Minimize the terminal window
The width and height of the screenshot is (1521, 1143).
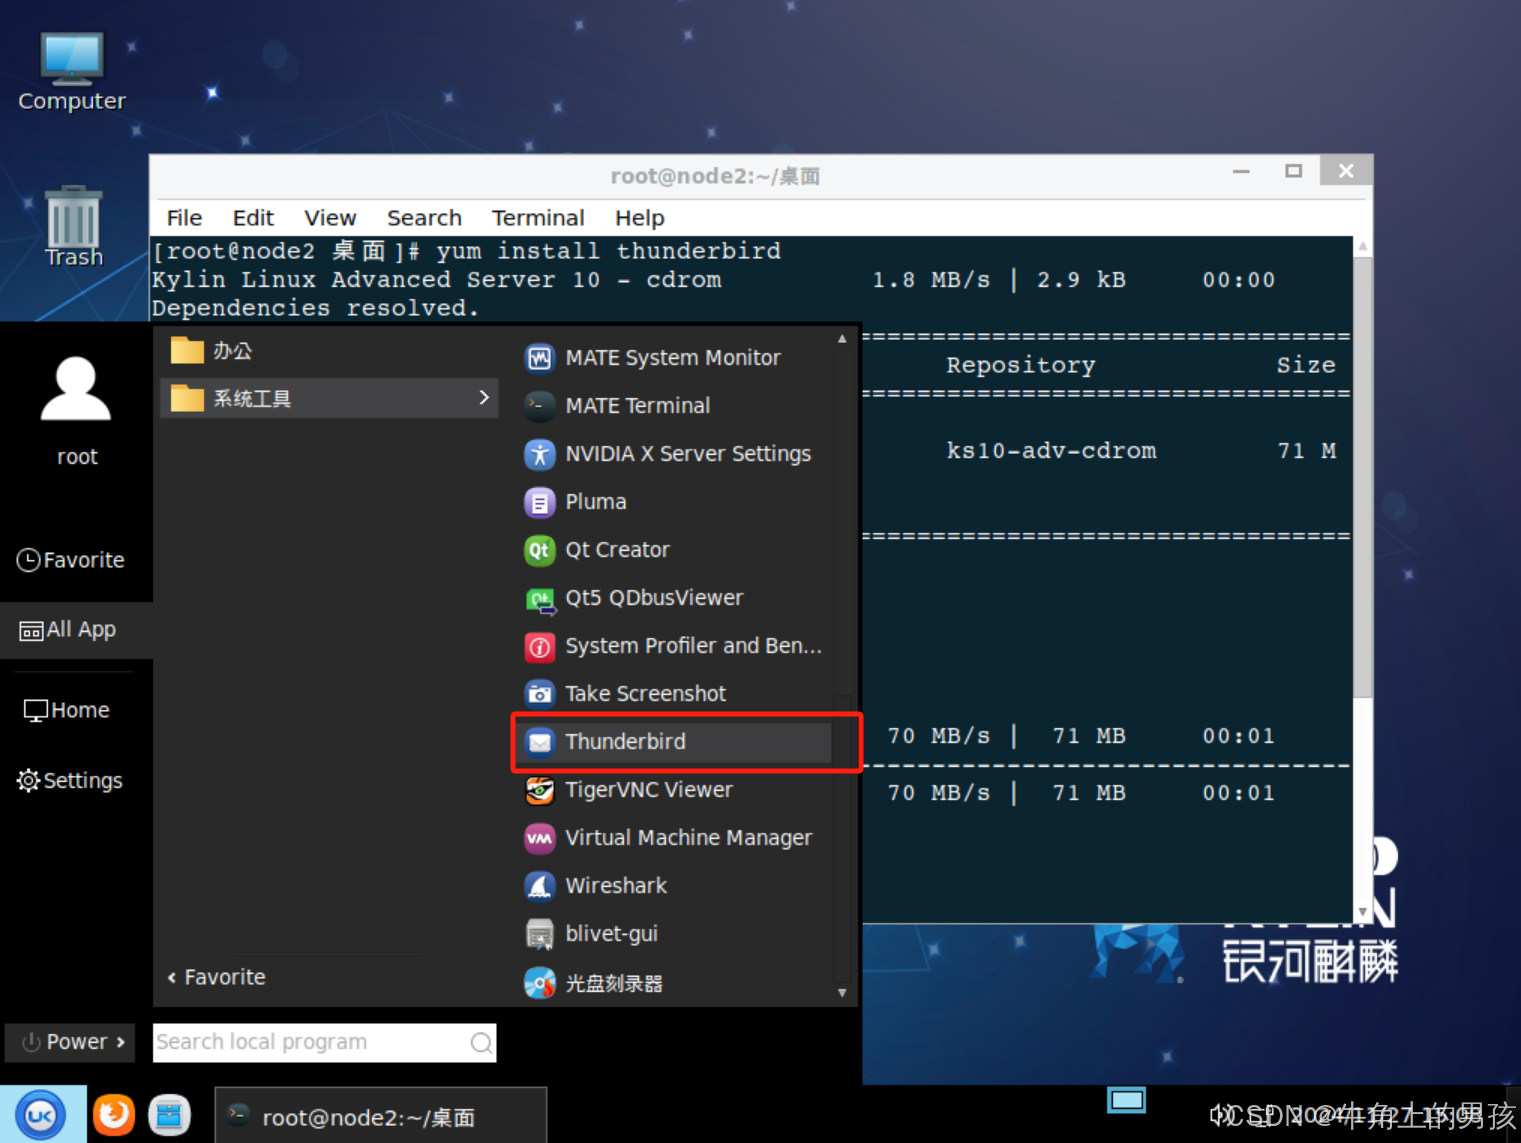click(1241, 172)
